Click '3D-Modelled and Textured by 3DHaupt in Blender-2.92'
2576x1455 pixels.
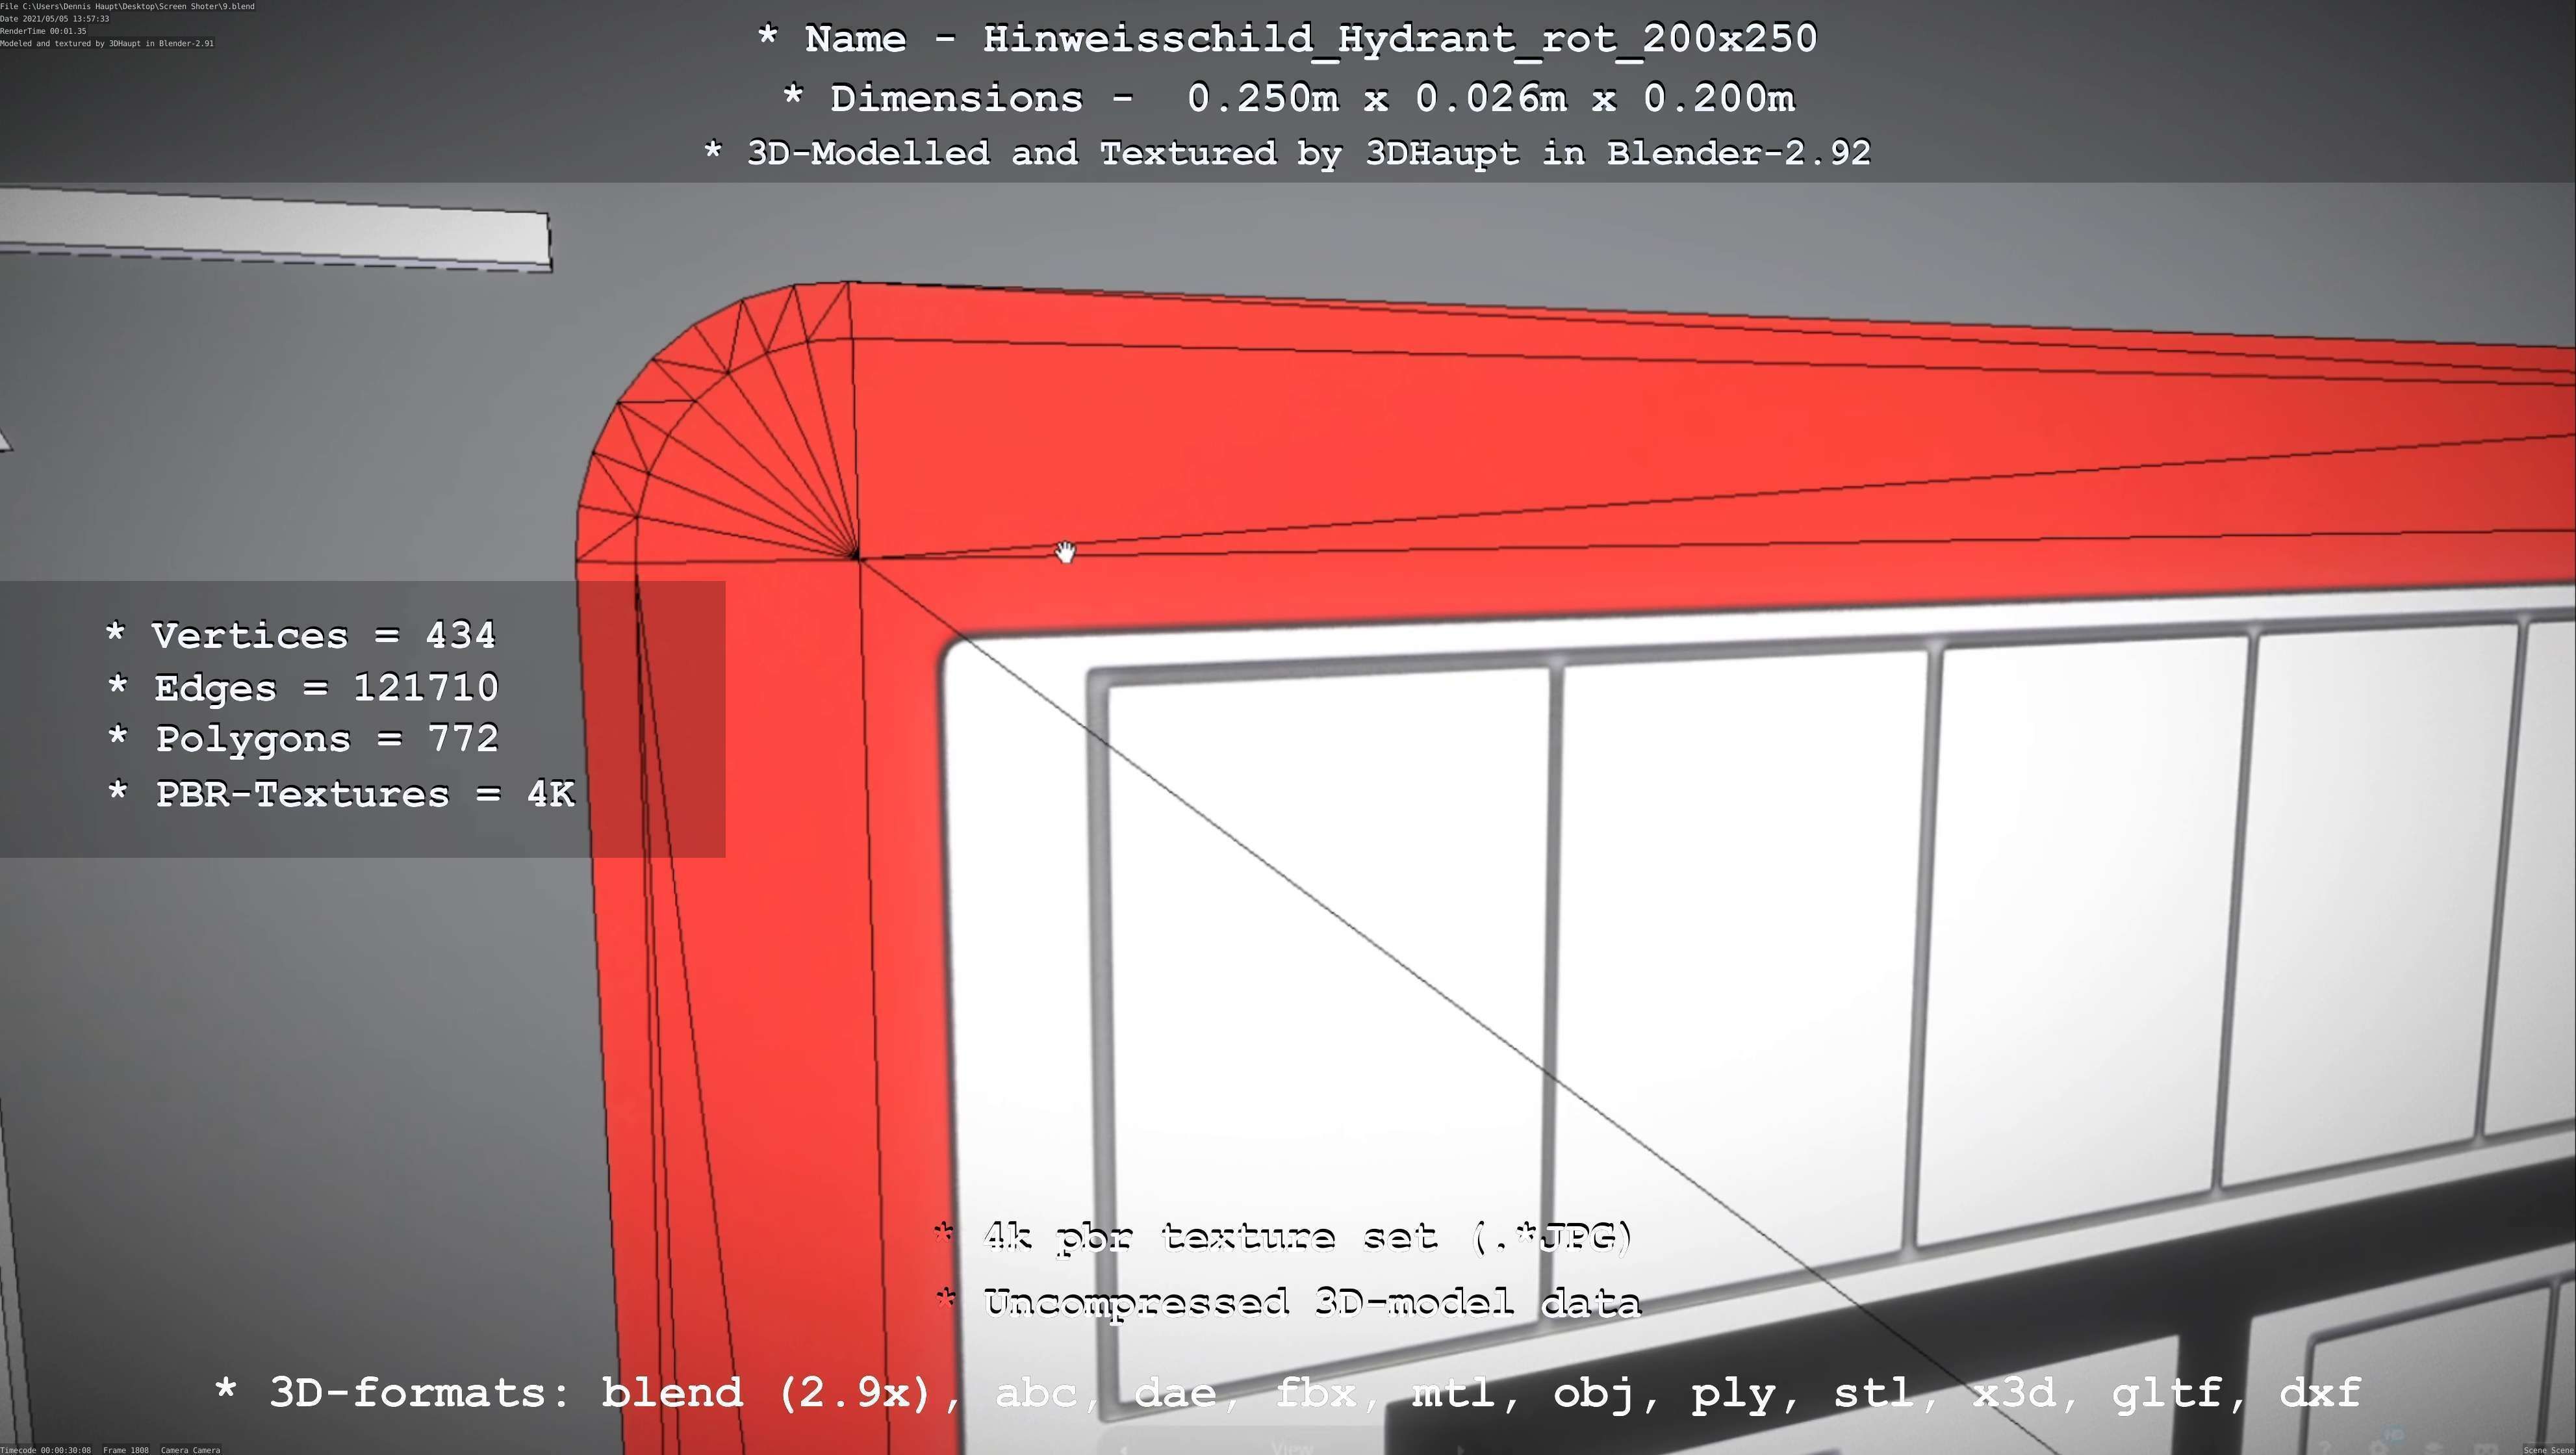pyautogui.click(x=1287, y=153)
